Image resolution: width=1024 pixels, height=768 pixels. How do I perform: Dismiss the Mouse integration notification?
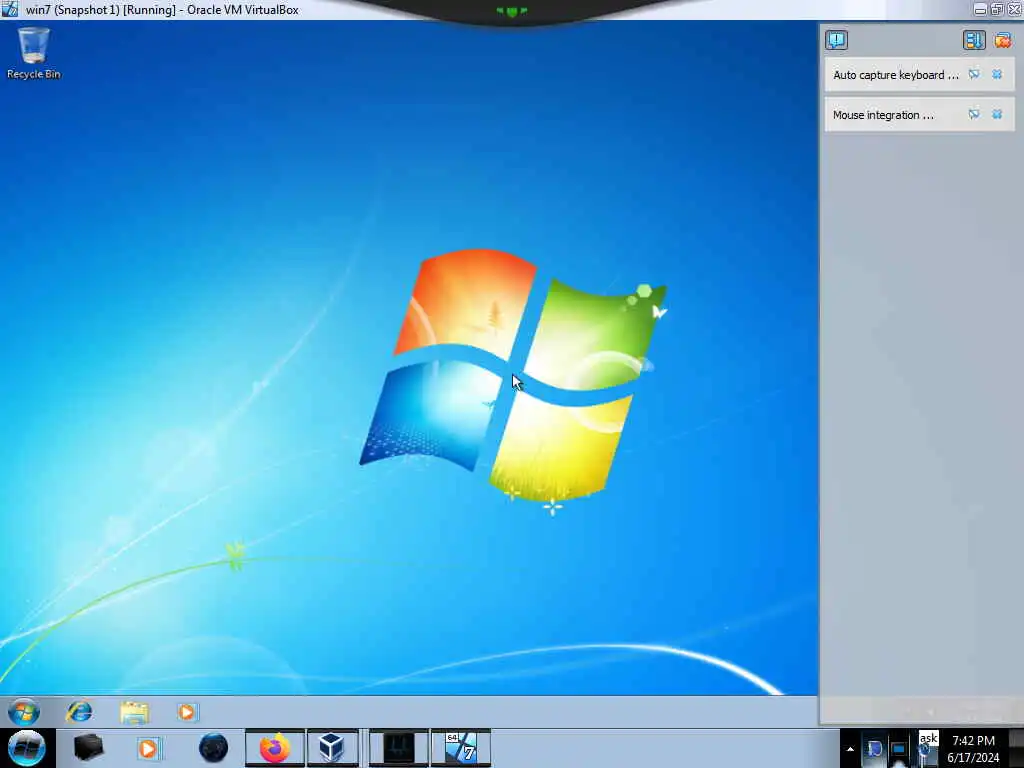997,114
